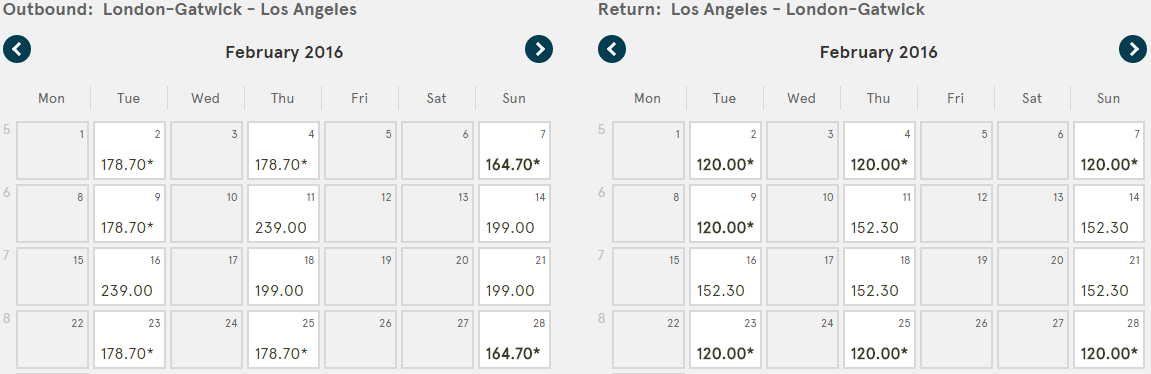Select return Feb 2 fare 120.00
Viewport: 1151px width, 374px height.
(725, 151)
